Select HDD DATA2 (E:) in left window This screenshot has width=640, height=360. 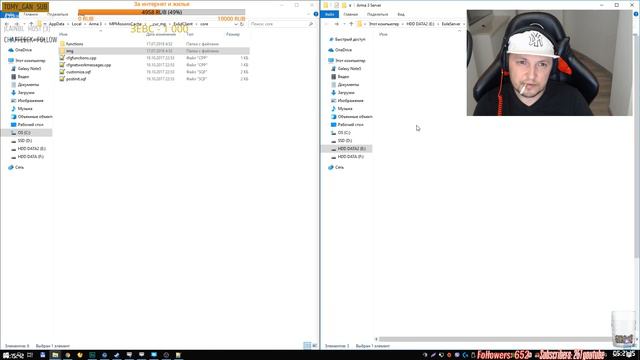[x=31, y=149]
